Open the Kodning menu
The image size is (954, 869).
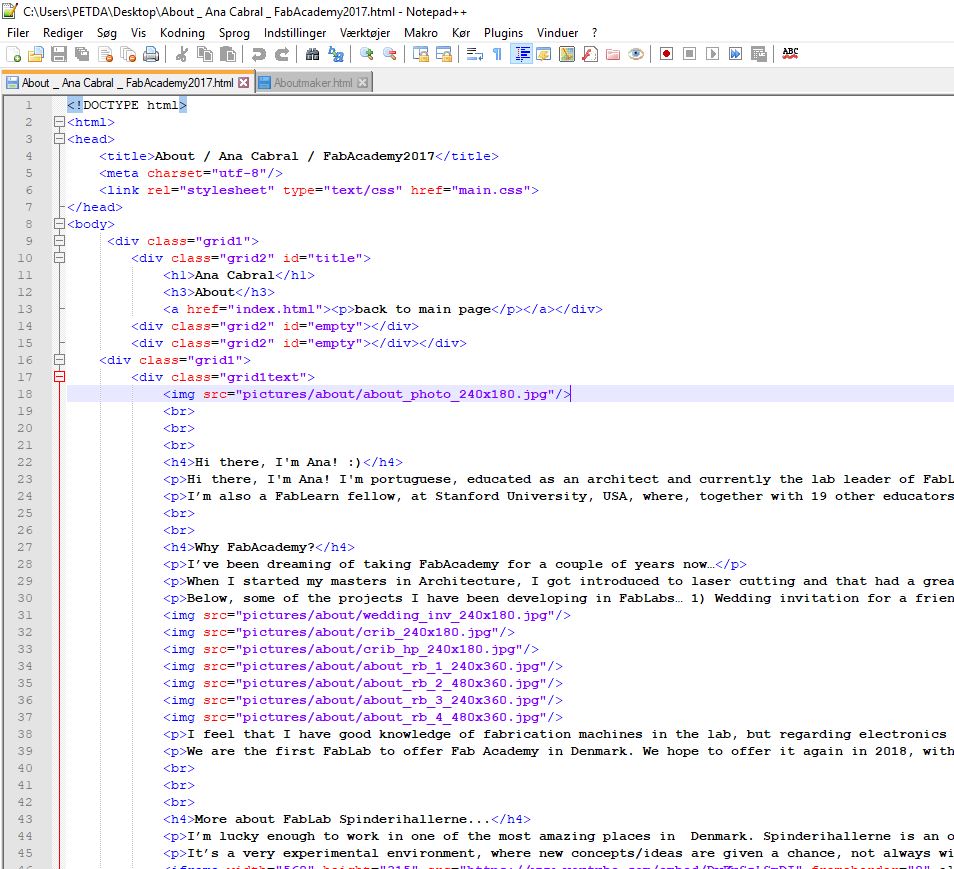[182, 32]
